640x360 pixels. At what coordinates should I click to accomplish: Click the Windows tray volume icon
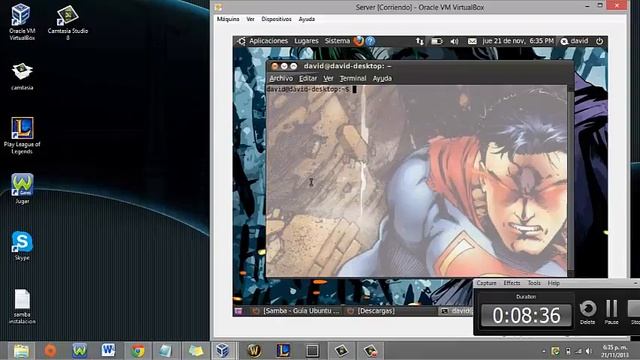coord(588,351)
